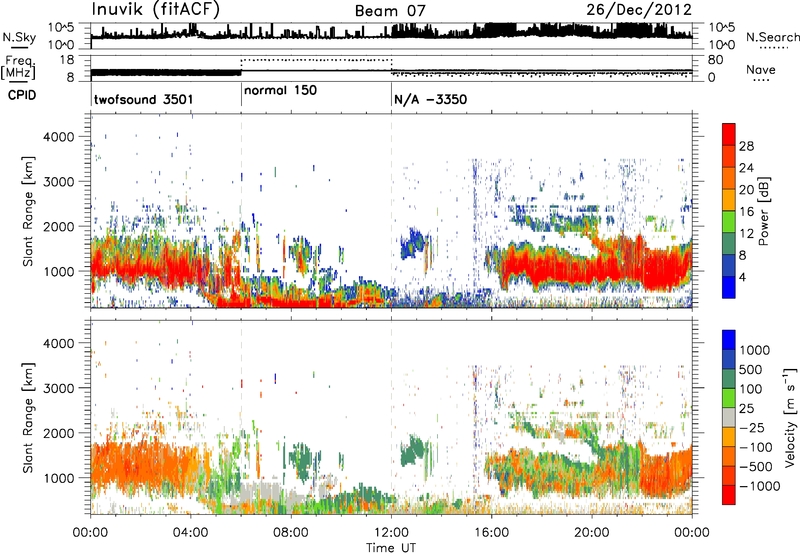Click the date '26/Dec/2012'
Viewport: 800px width, 554px height.
[639, 10]
